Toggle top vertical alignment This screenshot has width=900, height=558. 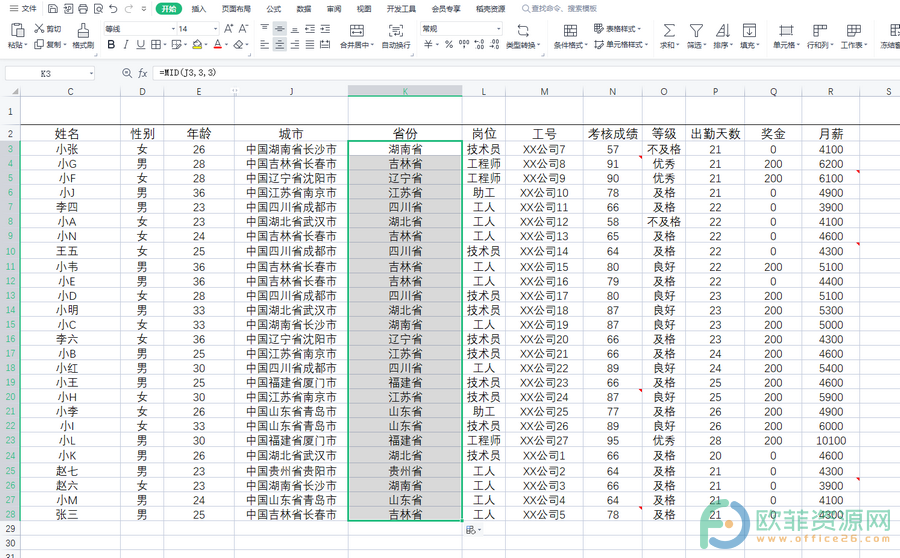[265, 29]
